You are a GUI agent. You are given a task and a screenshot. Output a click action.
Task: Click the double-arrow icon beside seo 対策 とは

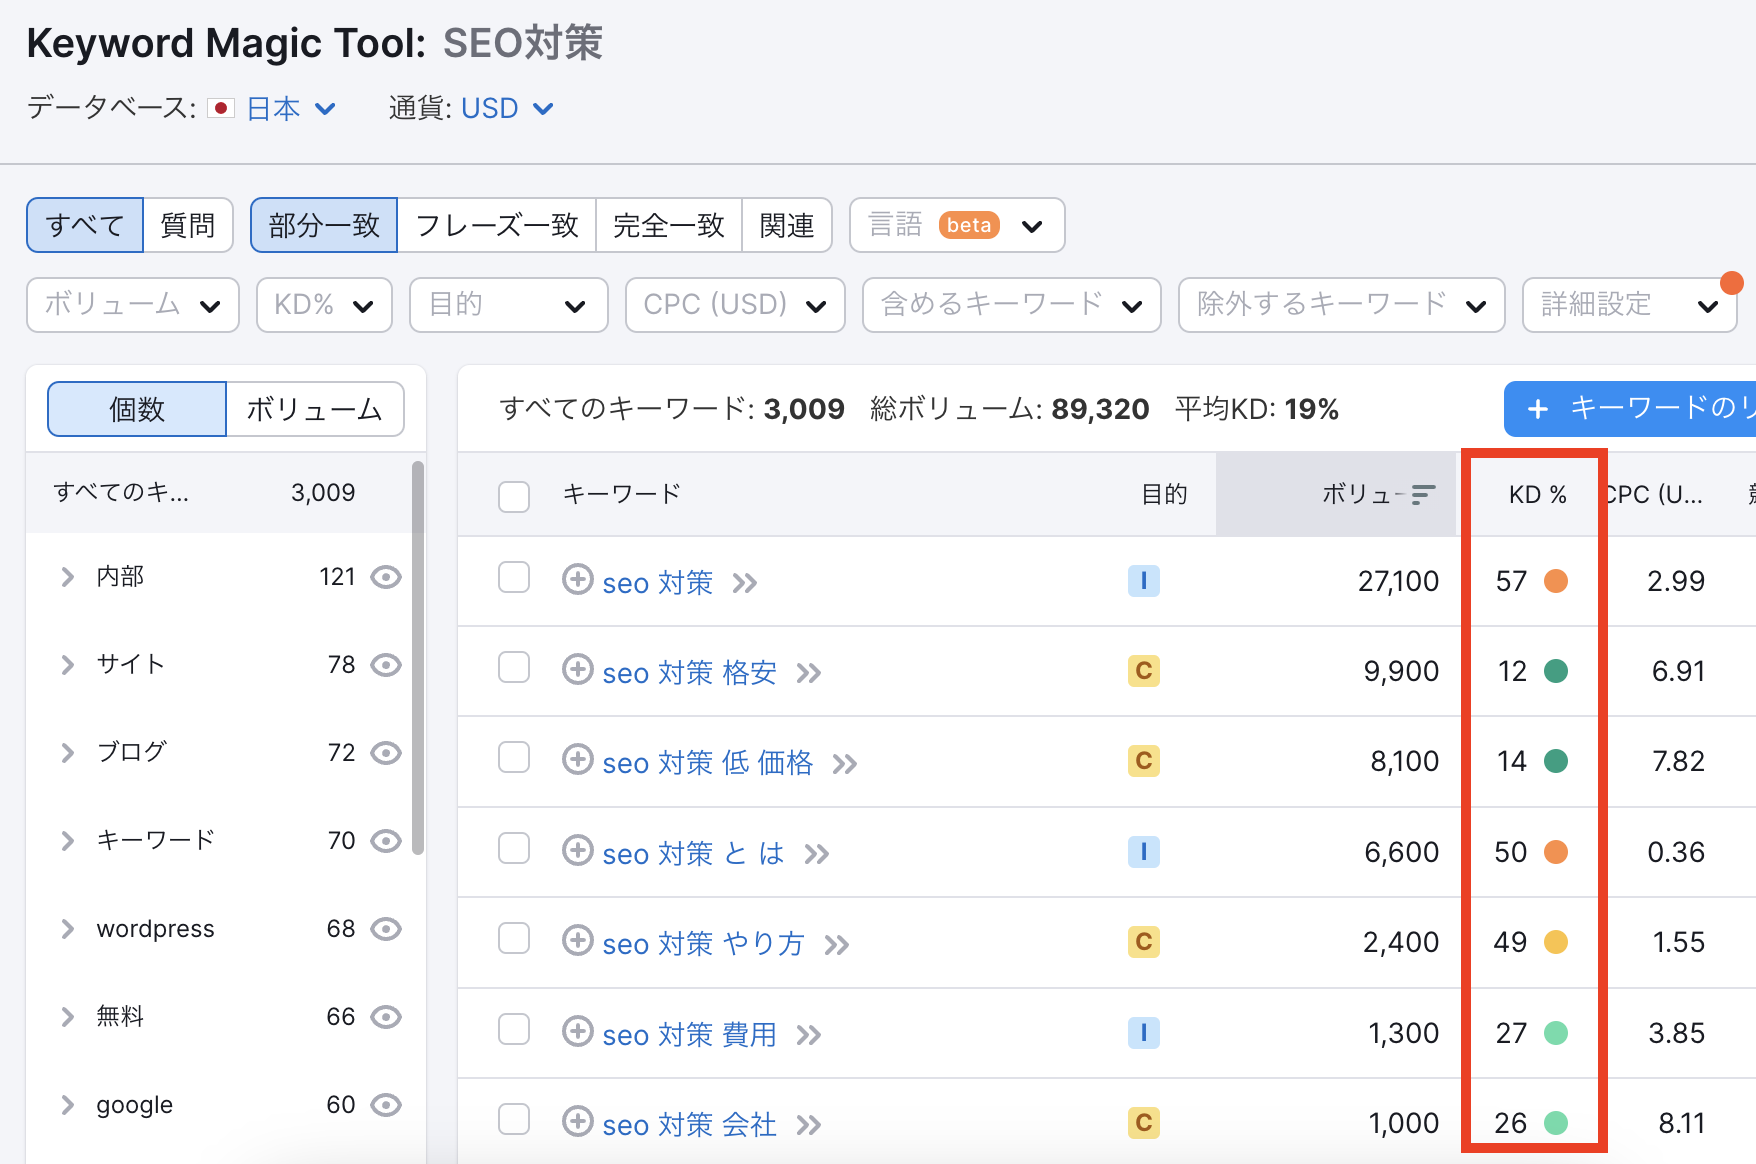[x=818, y=853]
